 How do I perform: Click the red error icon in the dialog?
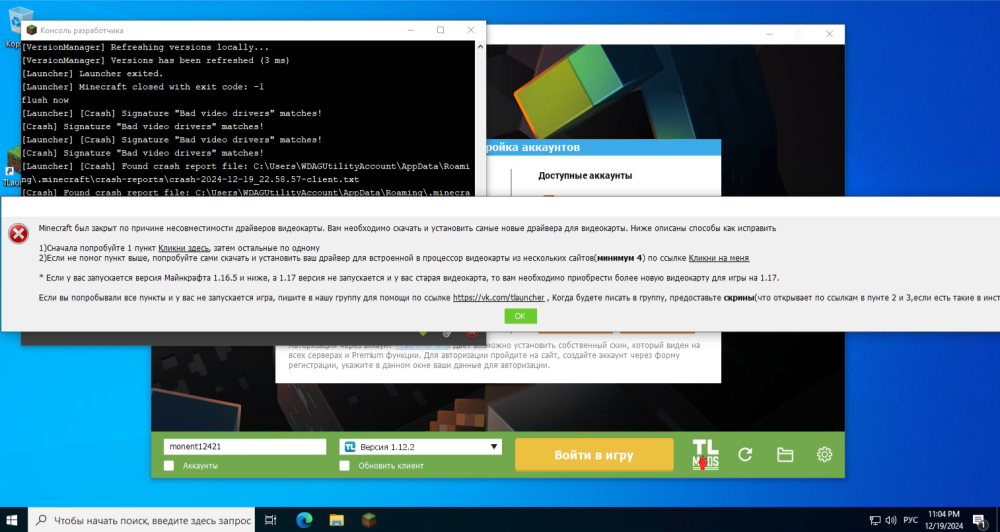[18, 233]
